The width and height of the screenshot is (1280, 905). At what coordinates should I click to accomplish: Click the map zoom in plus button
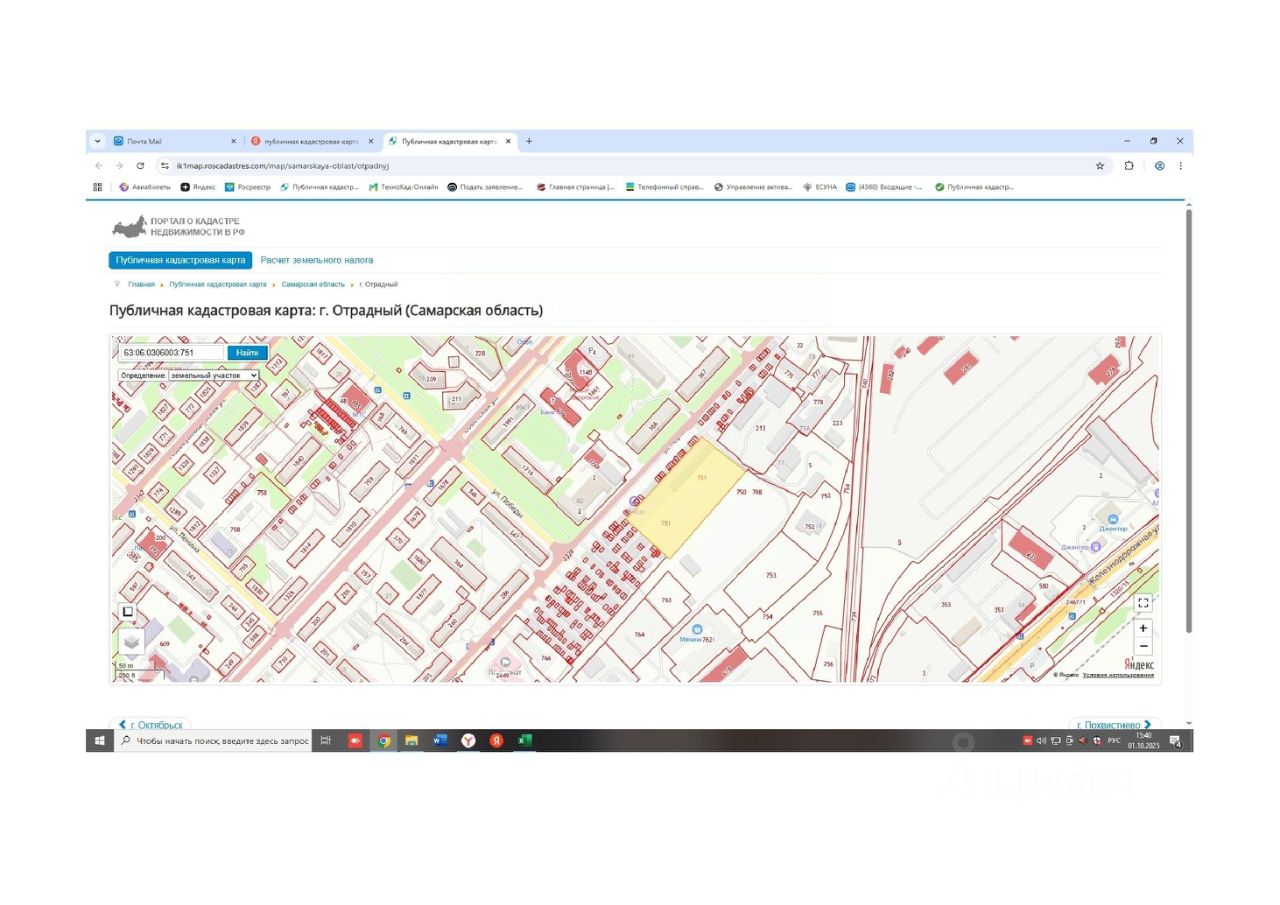(1143, 628)
